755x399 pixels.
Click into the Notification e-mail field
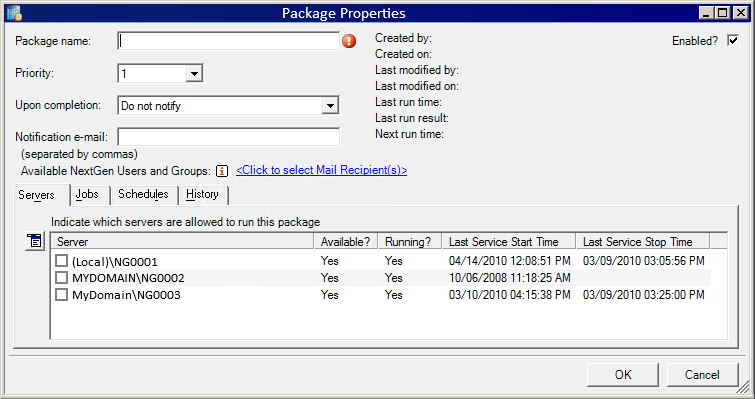pyautogui.click(x=229, y=137)
